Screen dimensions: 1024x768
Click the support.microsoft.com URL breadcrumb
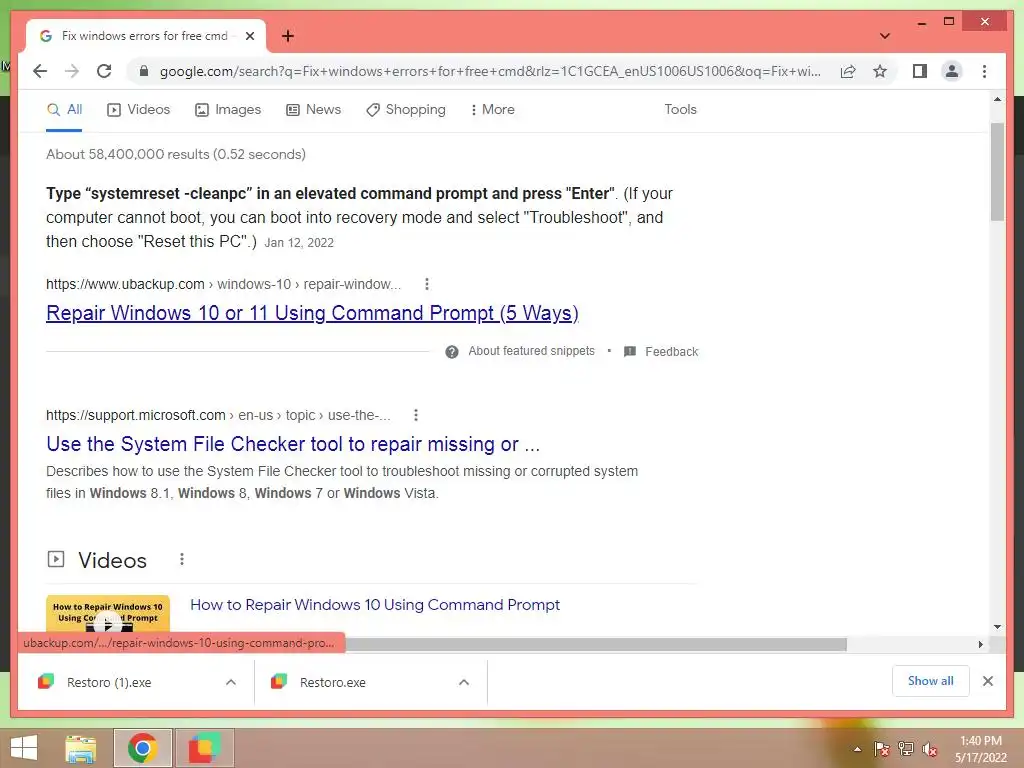[218, 415]
